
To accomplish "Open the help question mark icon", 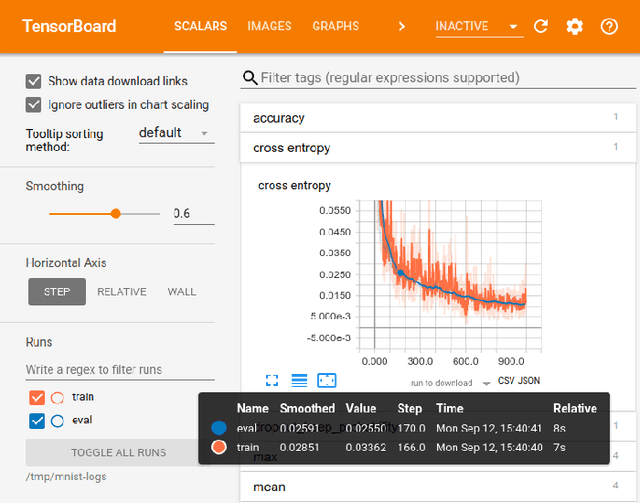I will pyautogui.click(x=609, y=27).
